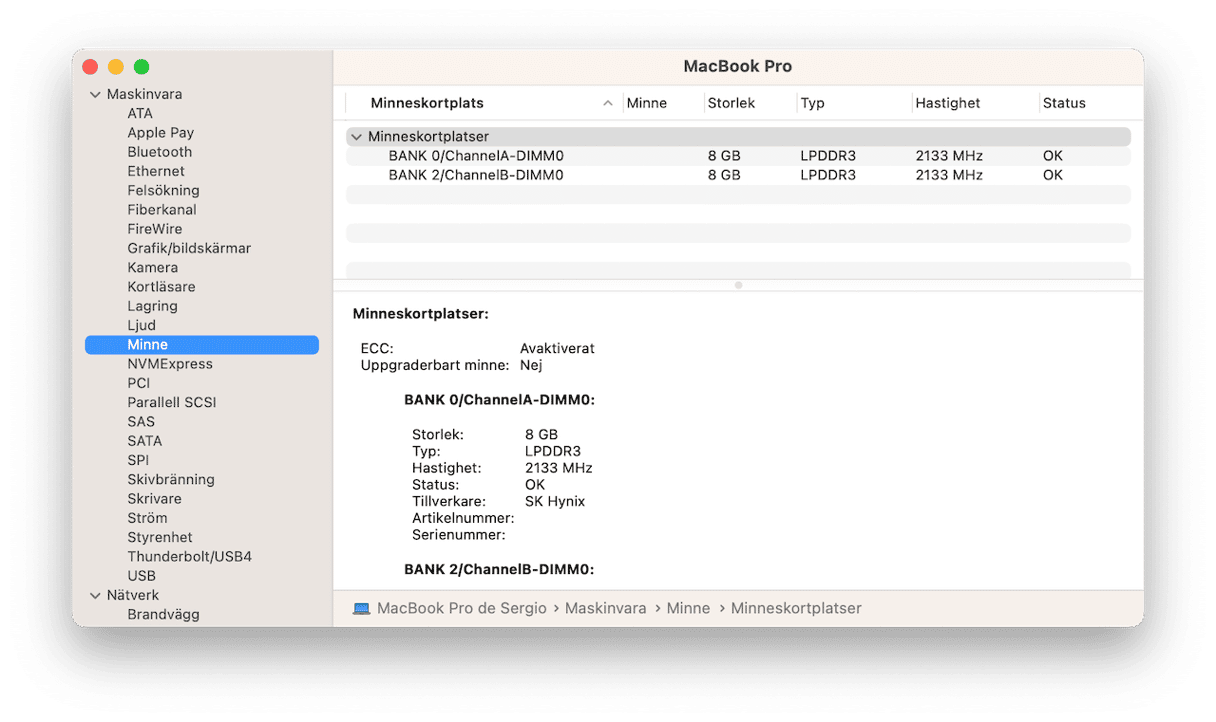This screenshot has height=722, width=1216.
Task: Go to Minne in the path bar
Action: [x=688, y=609]
